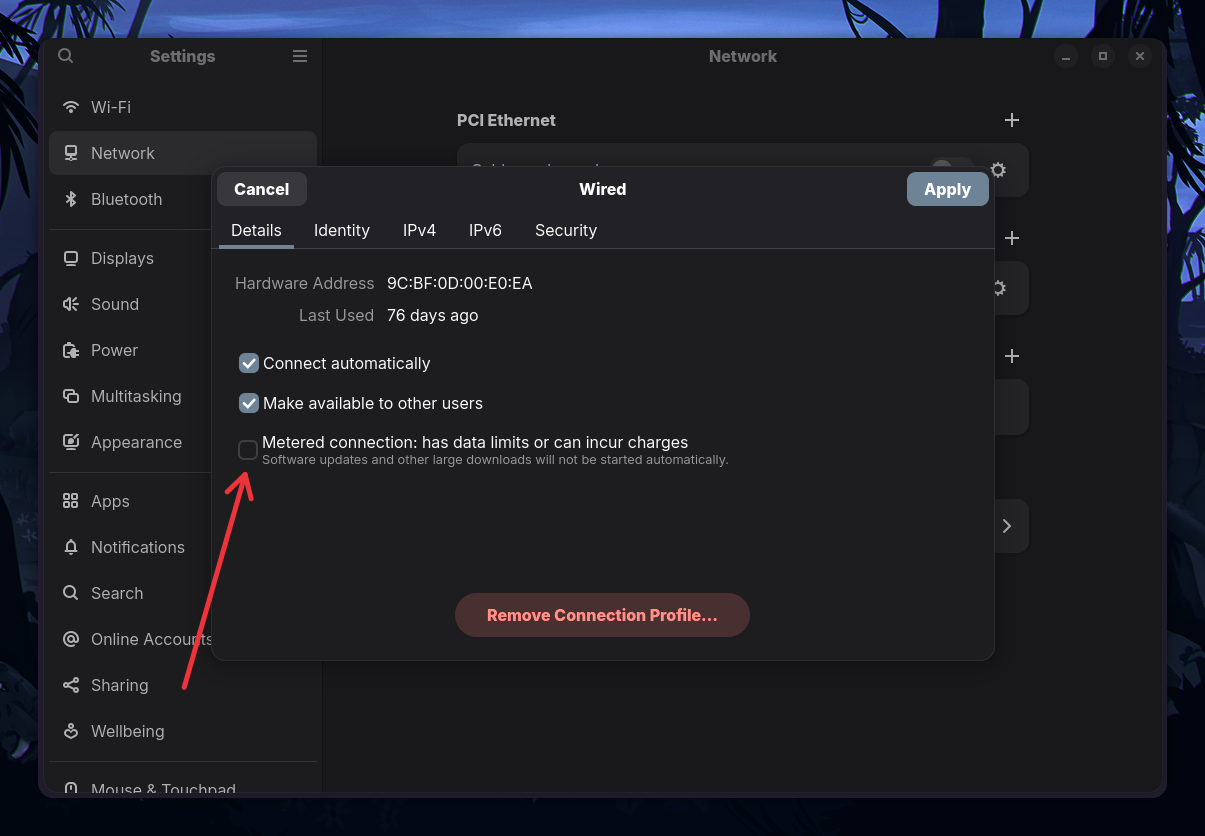Click the Multitasking icon in the sidebar
This screenshot has height=836, width=1205.
tap(71, 396)
